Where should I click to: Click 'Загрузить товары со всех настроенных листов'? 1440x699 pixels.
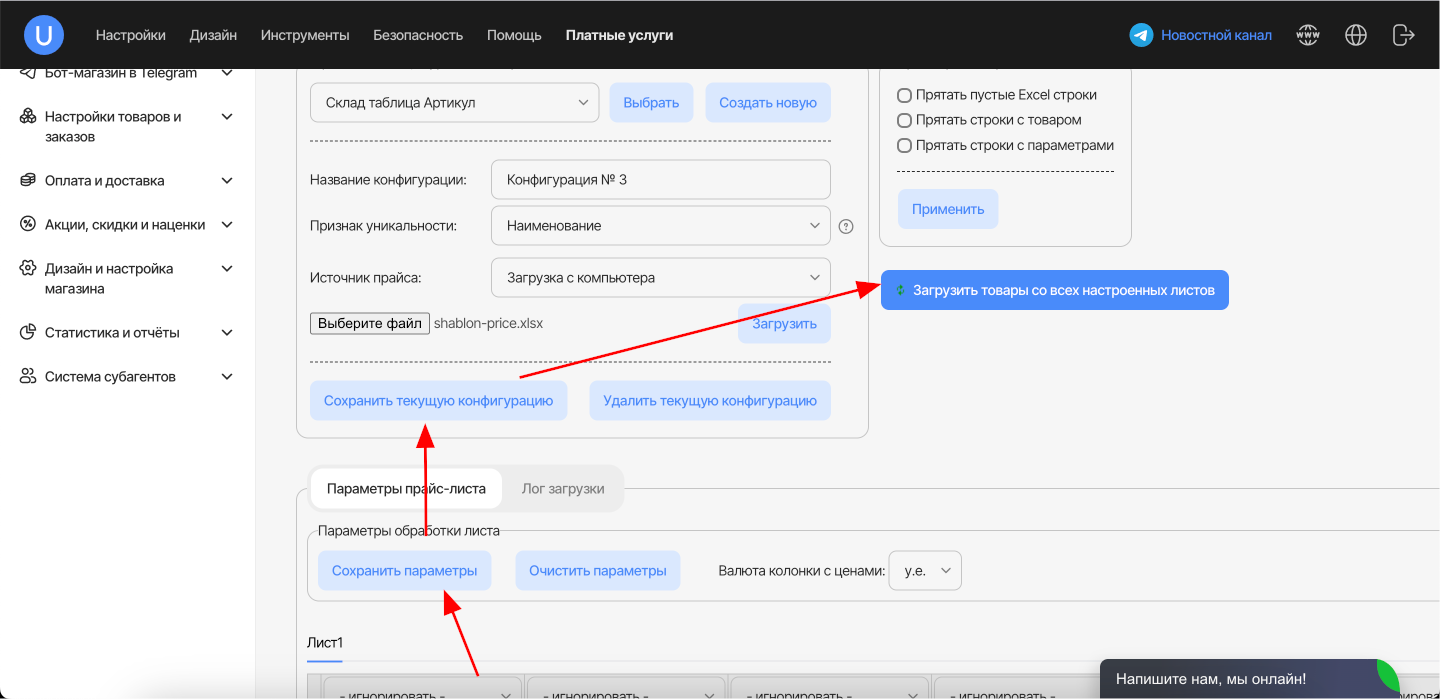1054,290
